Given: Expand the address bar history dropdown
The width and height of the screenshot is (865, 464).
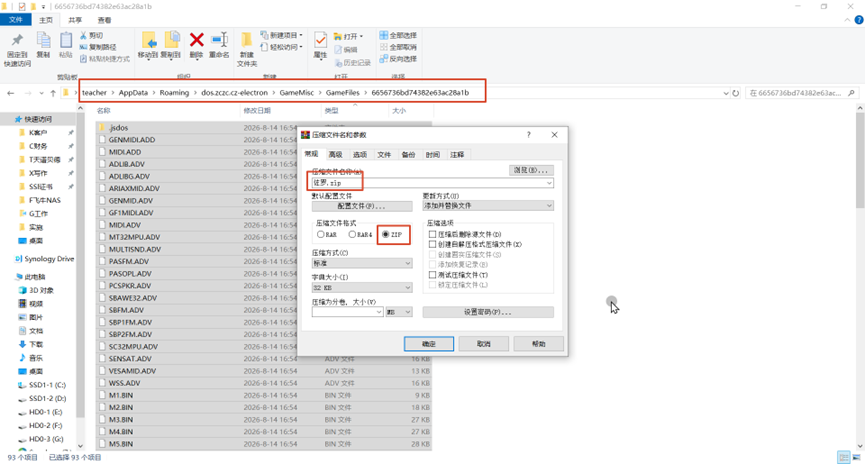Looking at the screenshot, I should tap(725, 93).
